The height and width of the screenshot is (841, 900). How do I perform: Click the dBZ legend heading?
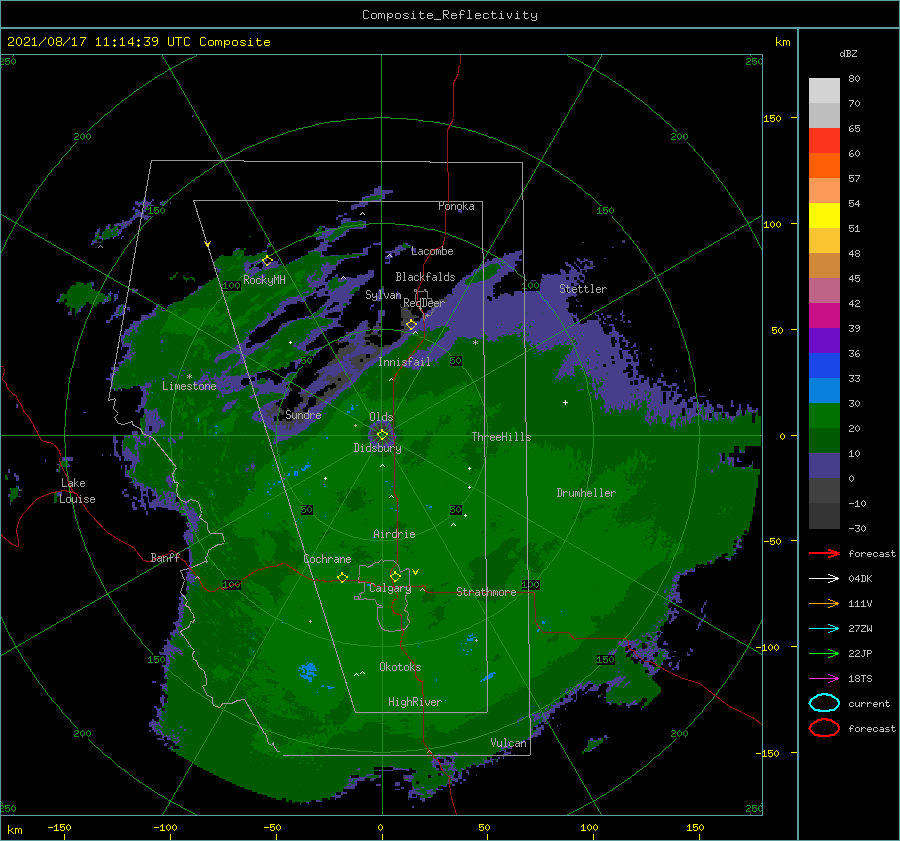[x=848, y=53]
